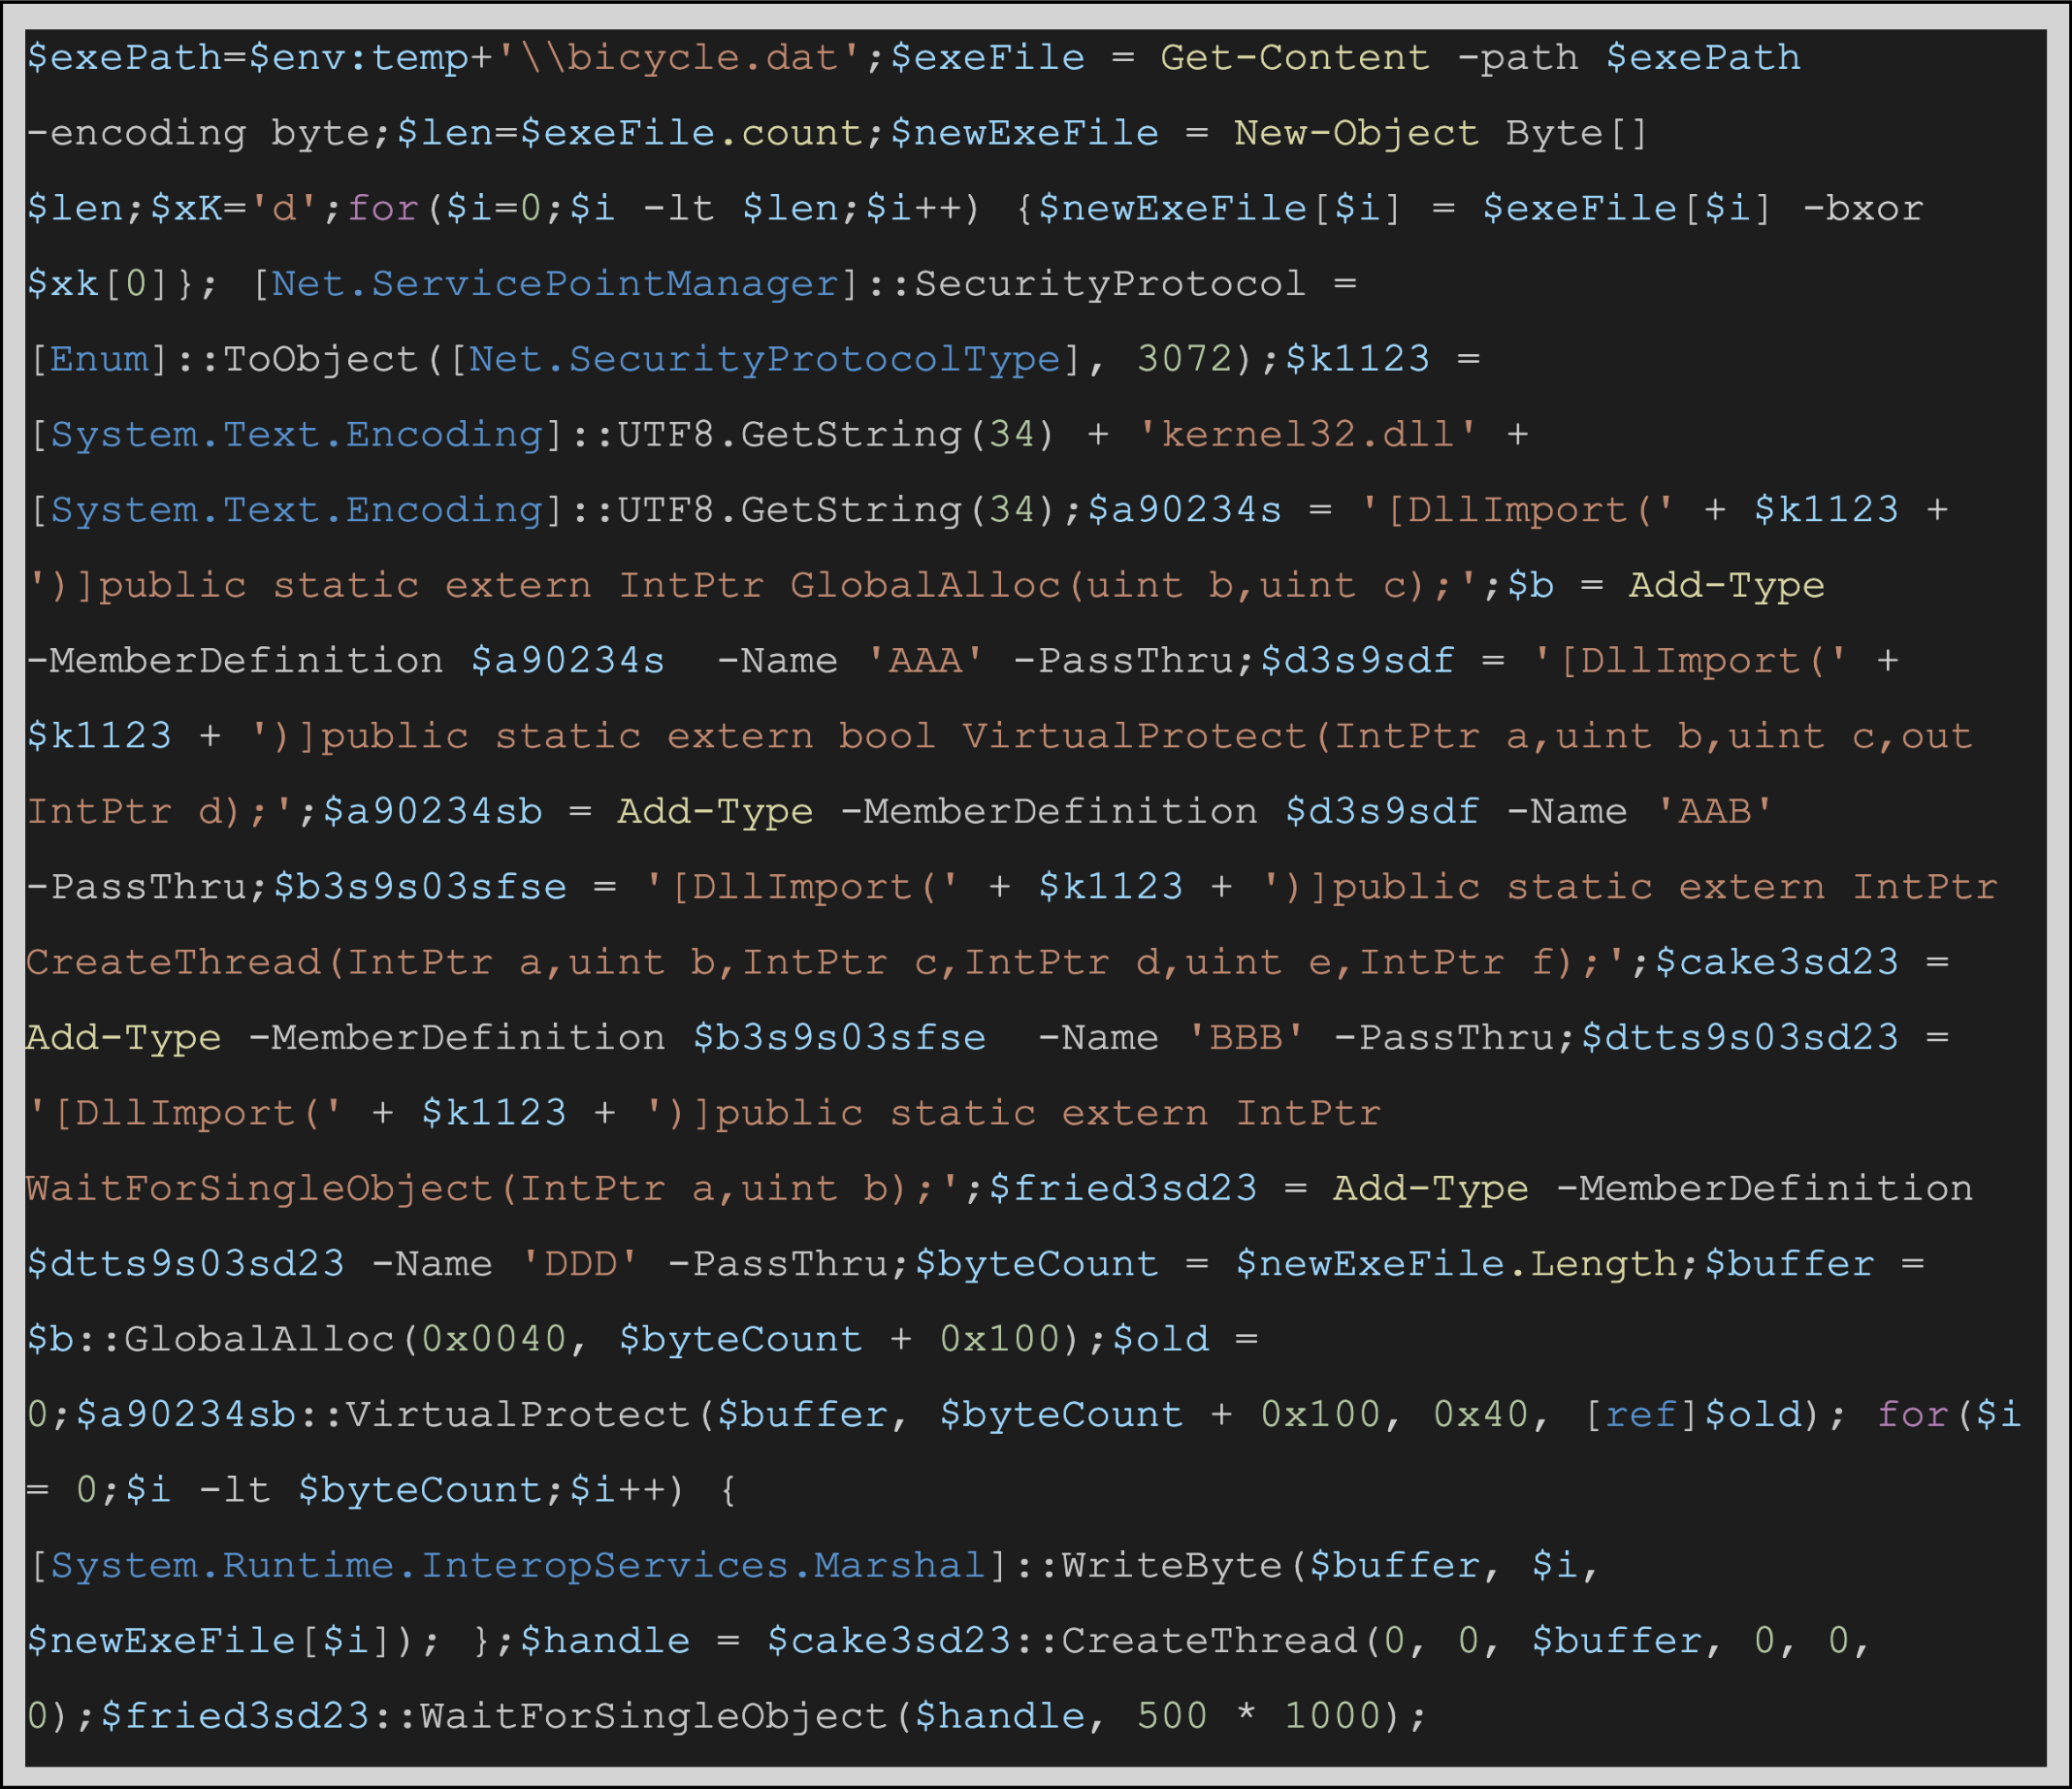2072x1789 pixels.
Task: Click the '\\bicycle.dat' string literal
Action: (680, 57)
